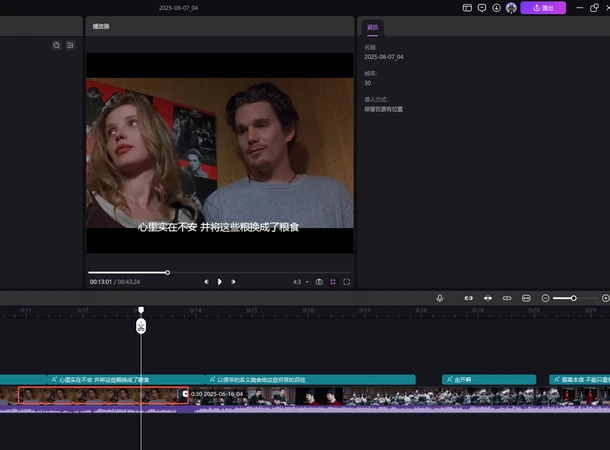Enter fullscreen preview mode
The width and height of the screenshot is (610, 450).
[x=347, y=282]
